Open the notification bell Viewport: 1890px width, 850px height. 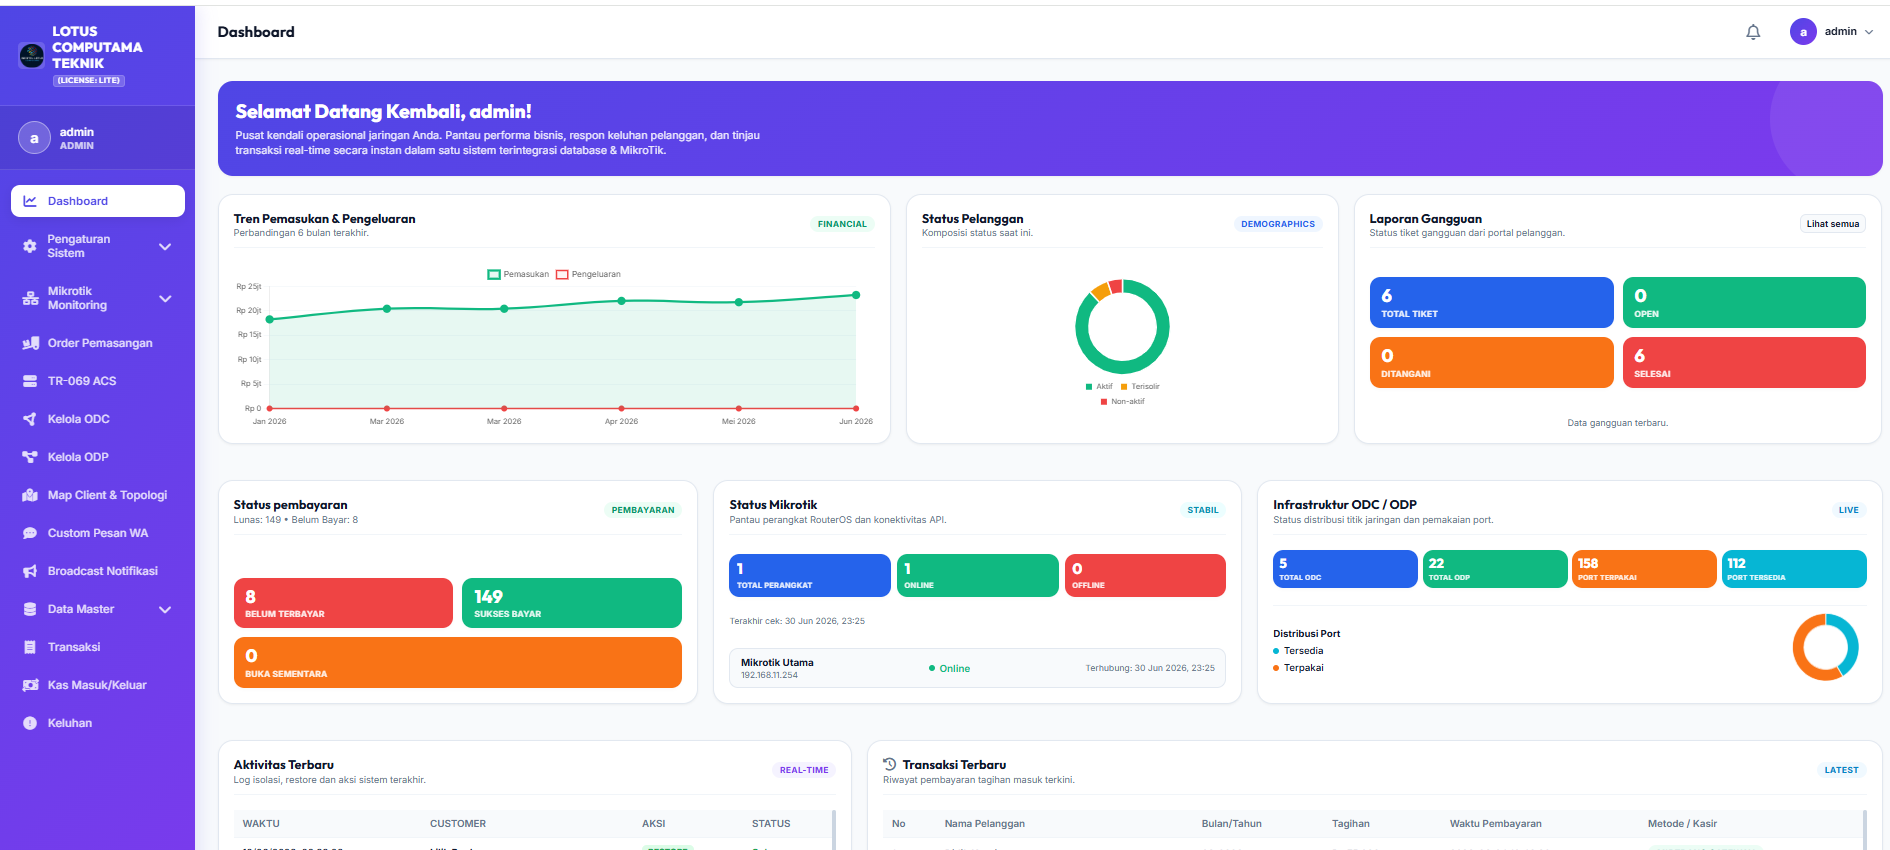(x=1753, y=32)
